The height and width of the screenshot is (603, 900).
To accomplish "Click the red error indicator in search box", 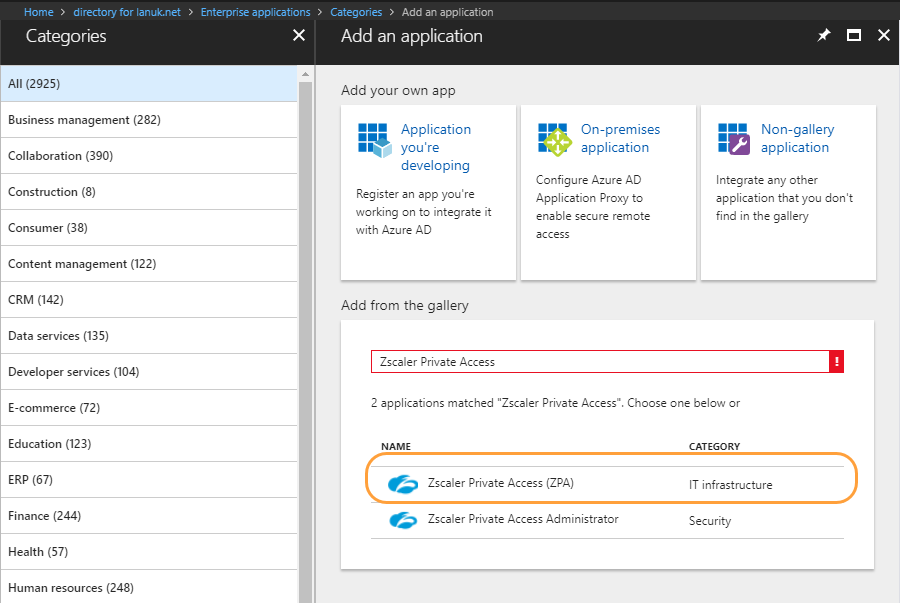I will point(836,361).
